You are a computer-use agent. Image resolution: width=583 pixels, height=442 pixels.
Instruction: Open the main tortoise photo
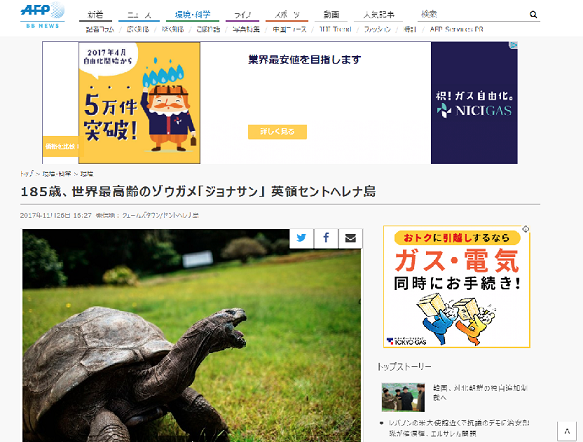191,335
